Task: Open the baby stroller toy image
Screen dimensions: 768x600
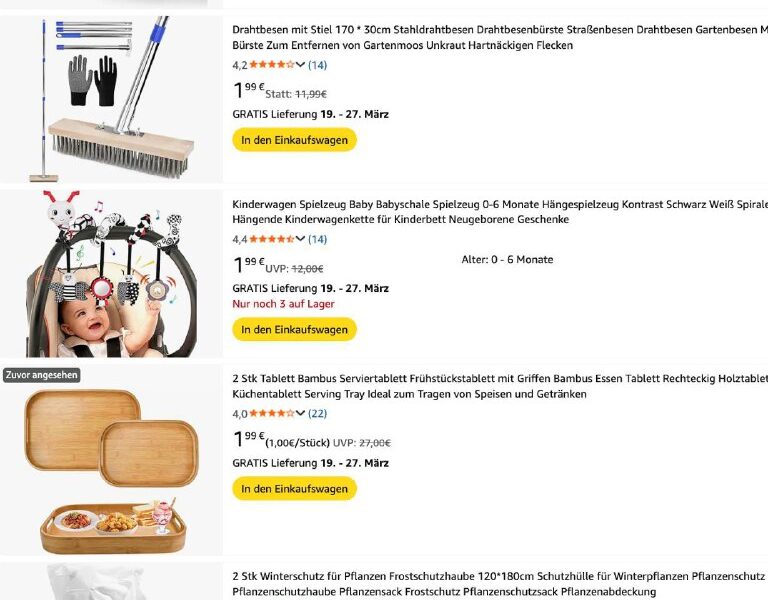Action: click(x=110, y=273)
